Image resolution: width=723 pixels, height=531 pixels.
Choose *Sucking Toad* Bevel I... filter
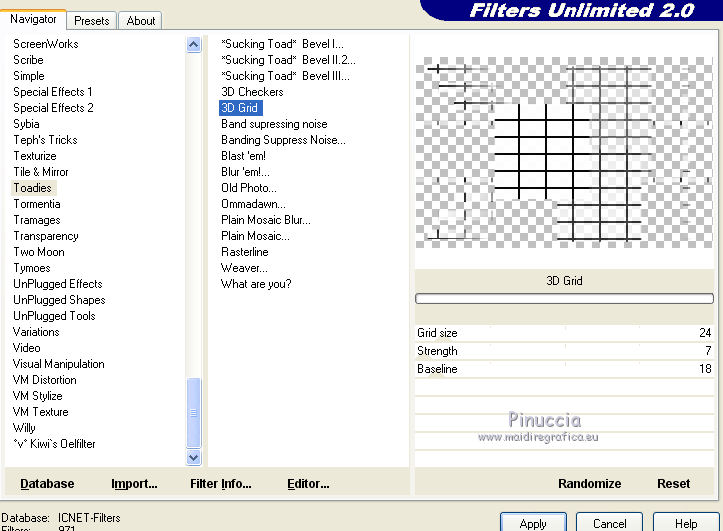282,44
